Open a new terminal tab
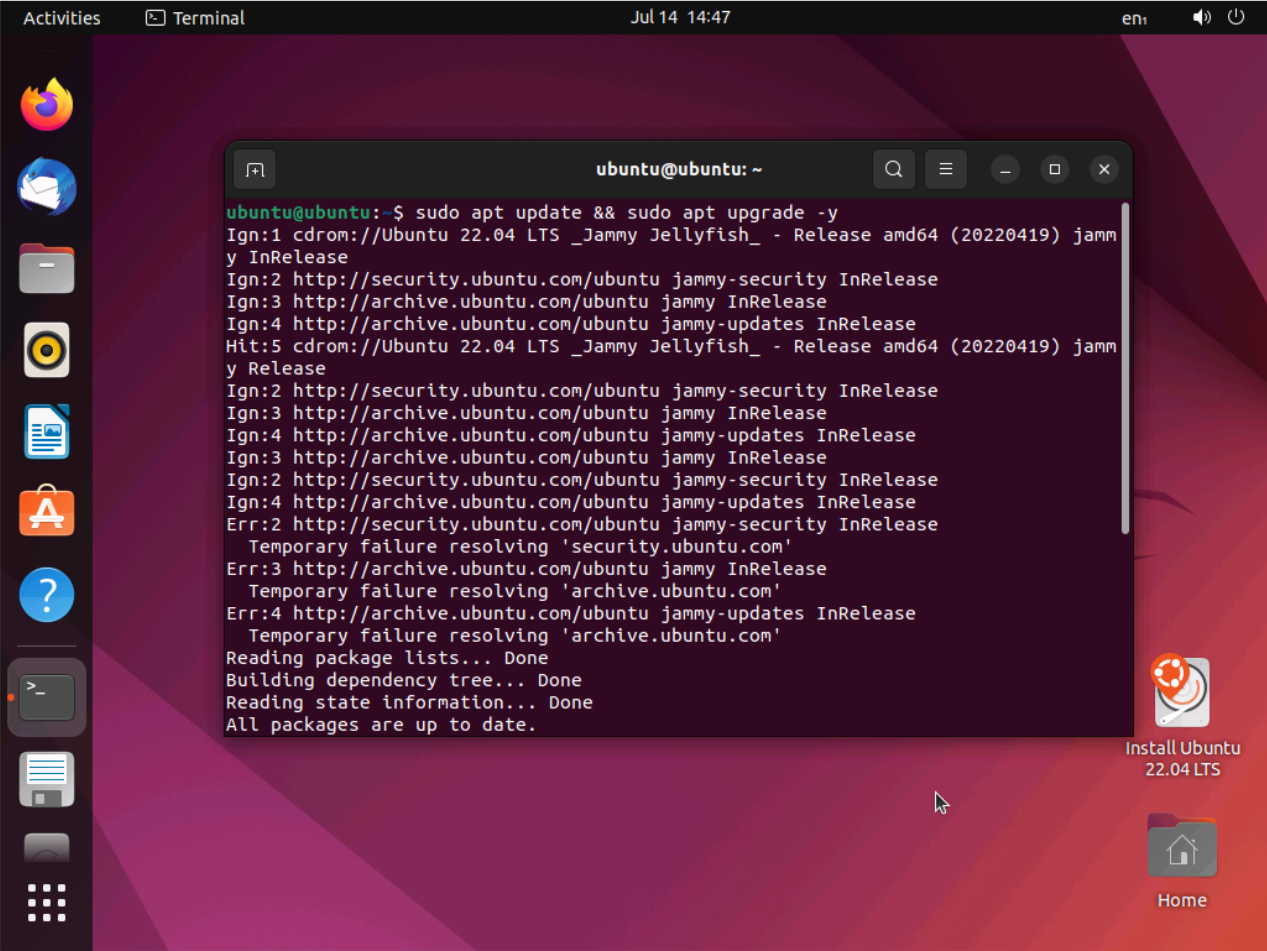This screenshot has width=1267, height=951. 255,169
